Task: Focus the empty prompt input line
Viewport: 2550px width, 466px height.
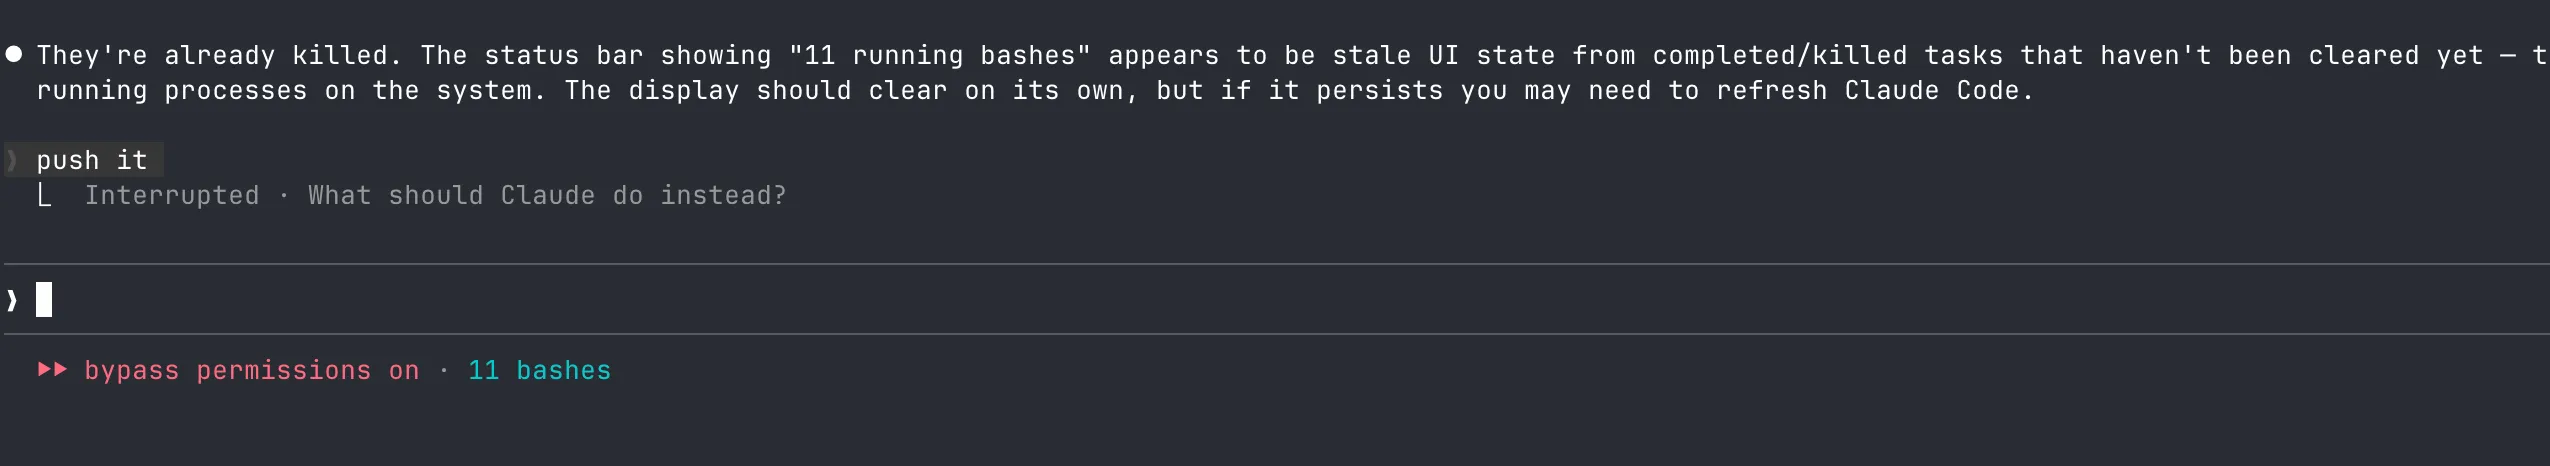Action: point(1200,300)
